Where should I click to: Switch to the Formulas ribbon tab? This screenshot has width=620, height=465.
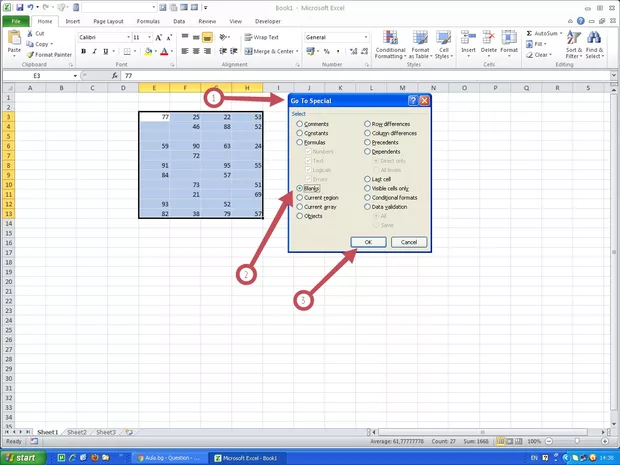(x=148, y=20)
